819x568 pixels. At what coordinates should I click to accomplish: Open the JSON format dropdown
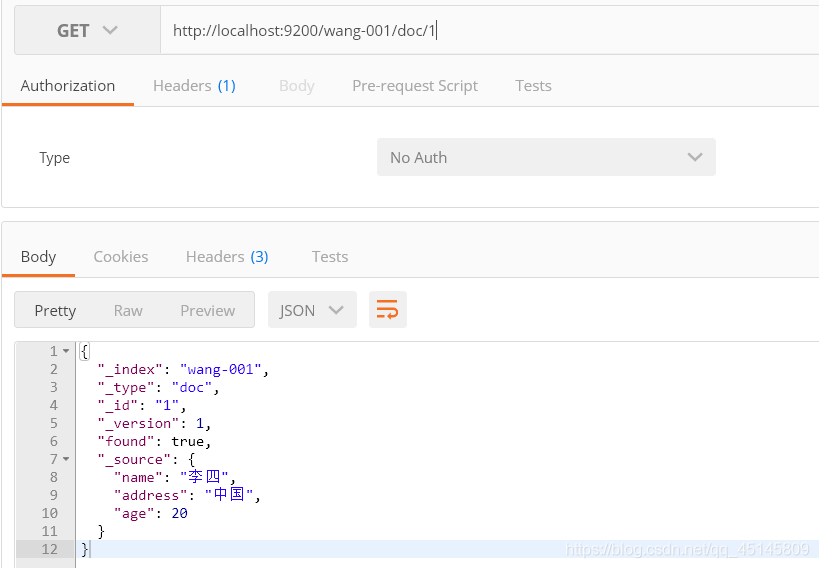[x=312, y=310]
